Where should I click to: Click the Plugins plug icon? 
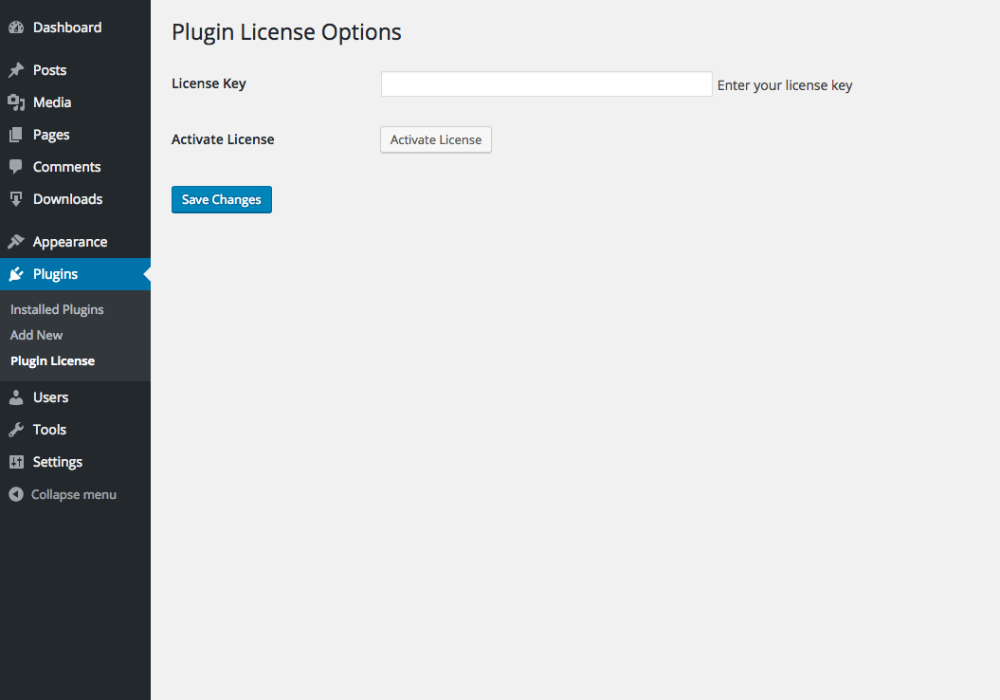pos(16,274)
